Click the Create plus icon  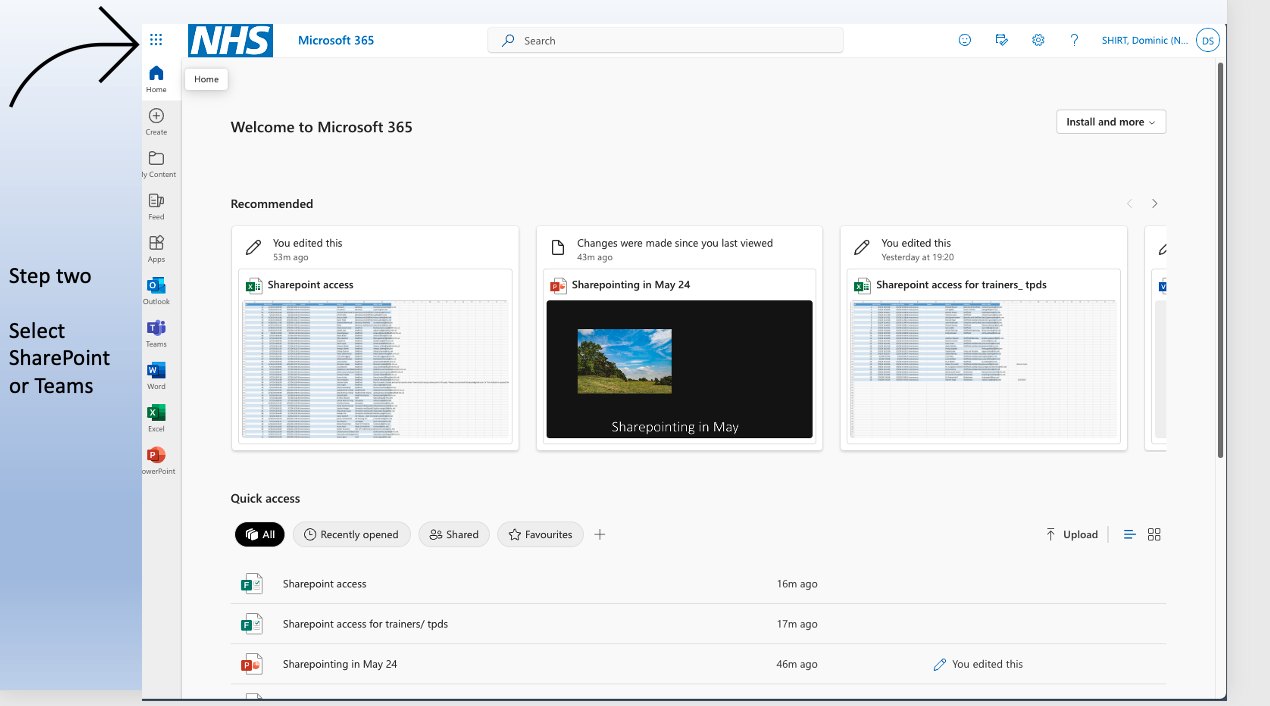[156, 116]
